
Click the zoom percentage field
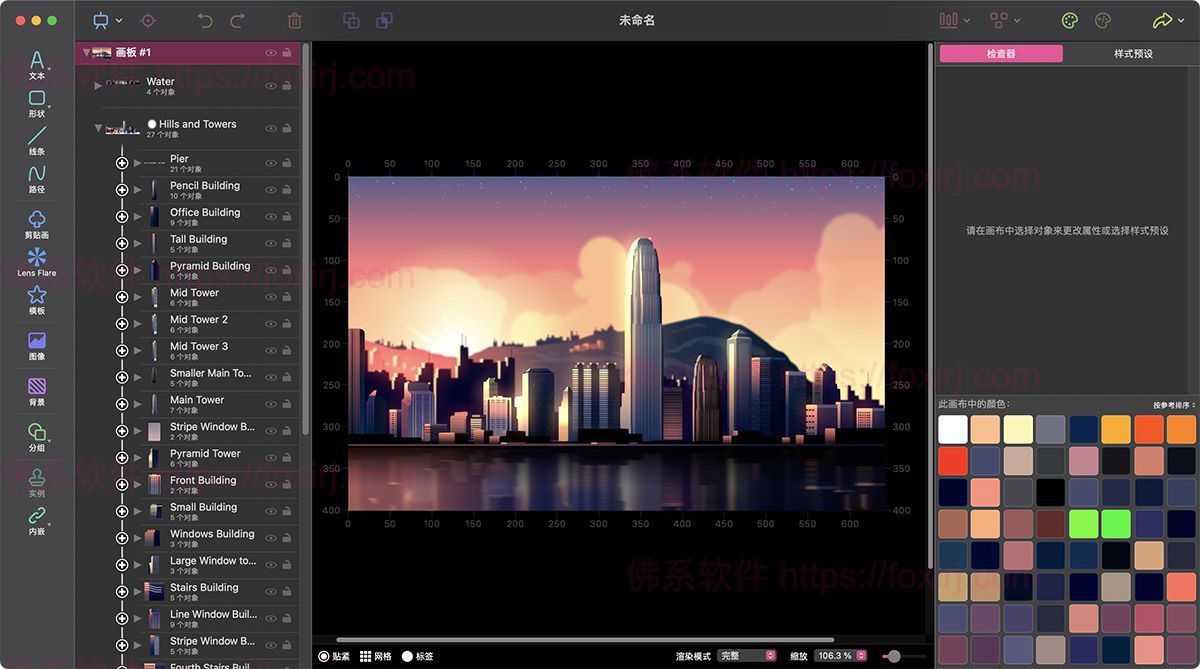click(834, 656)
